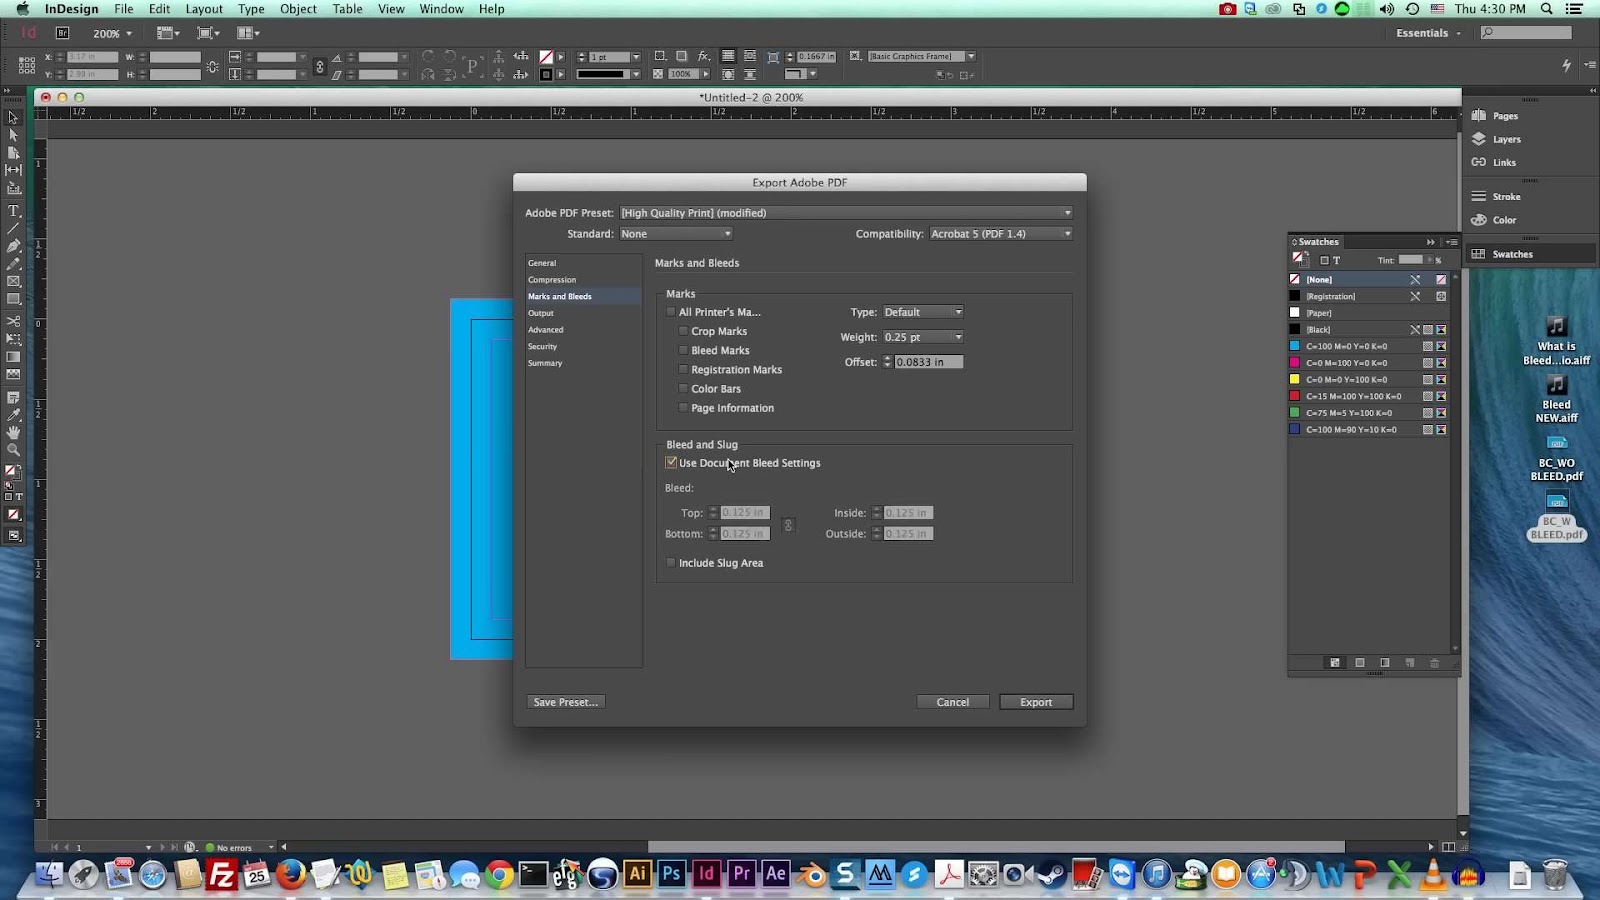
Task: Select the Rectangle Frame tool
Action: click(13, 282)
